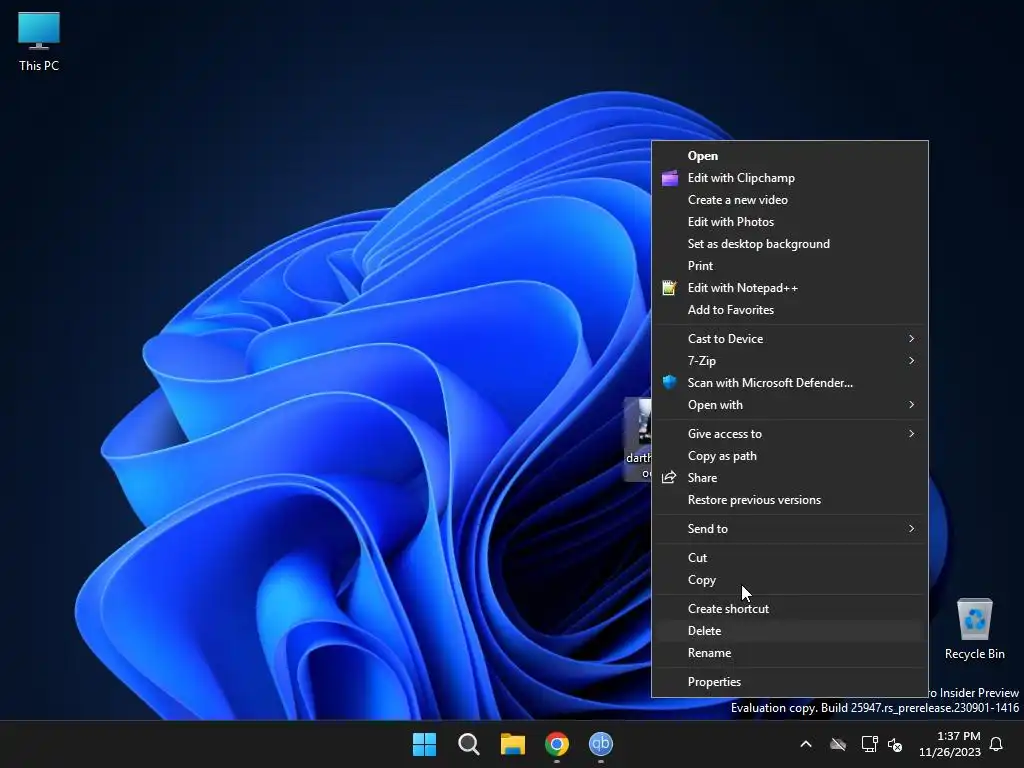This screenshot has width=1024, height=768.
Task: Choose Delete from context menu
Action: coord(790,630)
